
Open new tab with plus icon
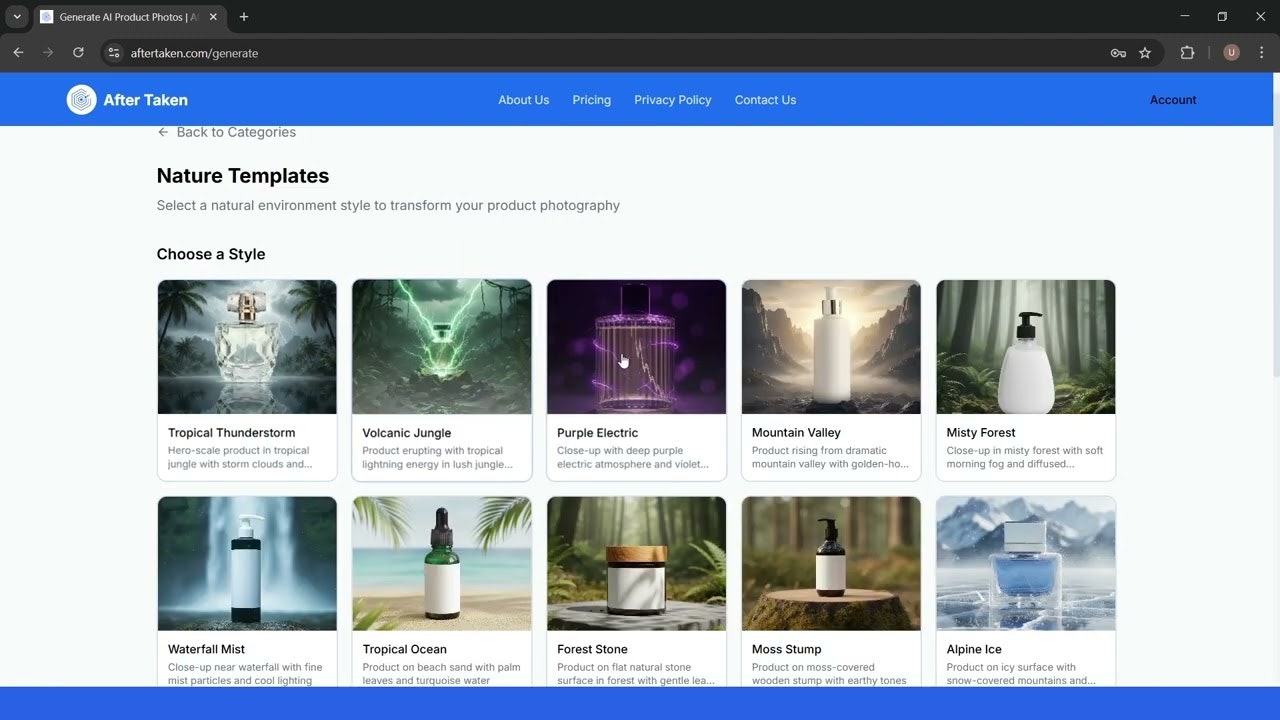click(244, 17)
